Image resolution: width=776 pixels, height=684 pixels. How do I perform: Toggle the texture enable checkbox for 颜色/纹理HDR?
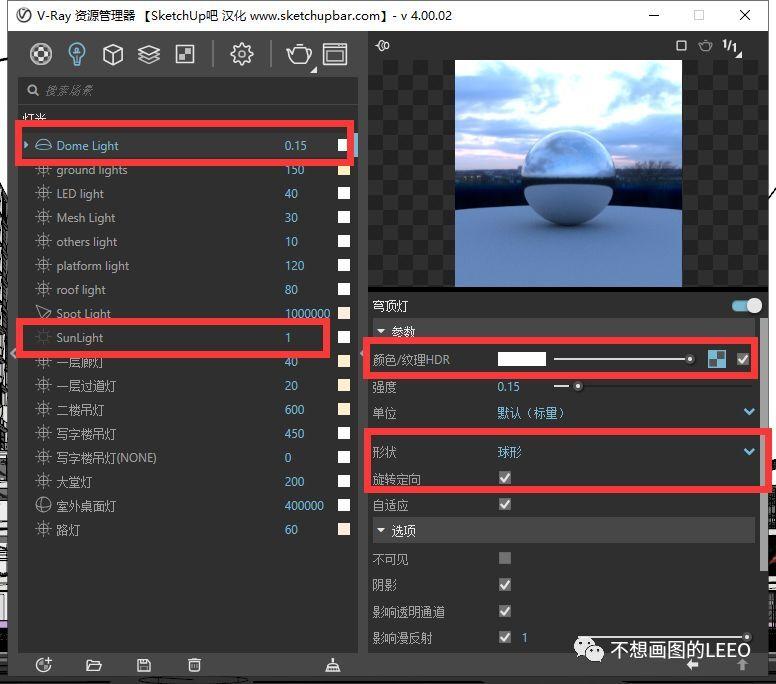tap(743, 359)
